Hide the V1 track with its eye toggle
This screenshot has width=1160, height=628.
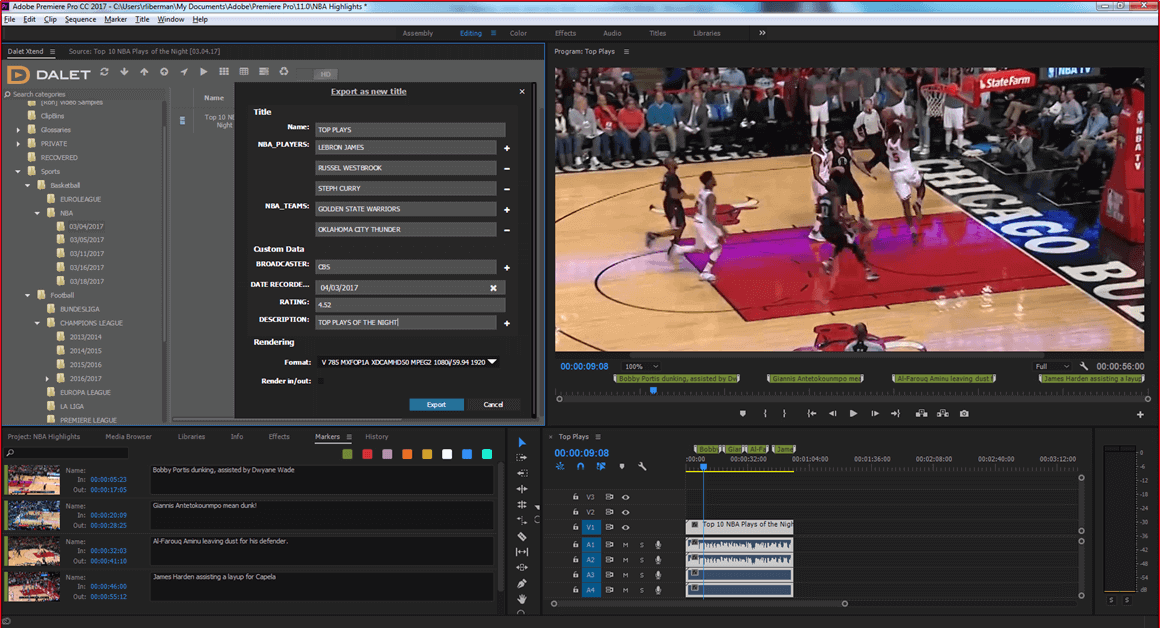pyautogui.click(x=625, y=528)
